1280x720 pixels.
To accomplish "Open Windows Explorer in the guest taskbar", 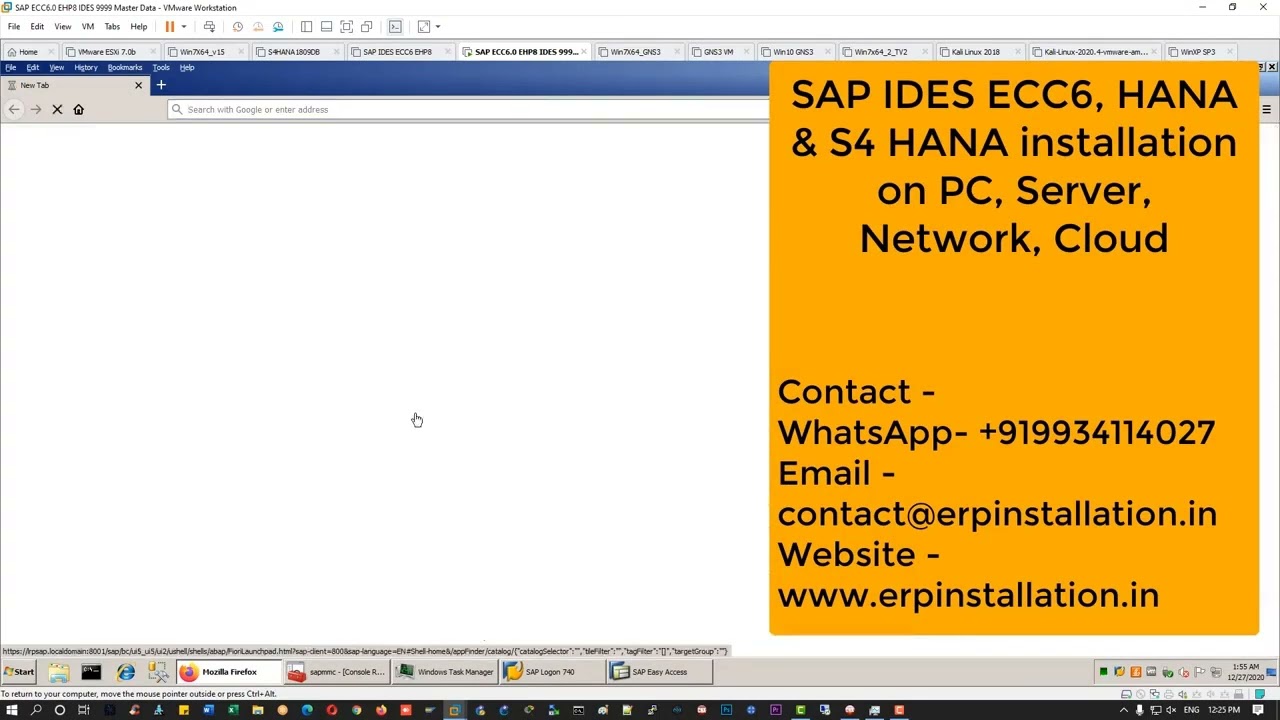I will pos(58,672).
